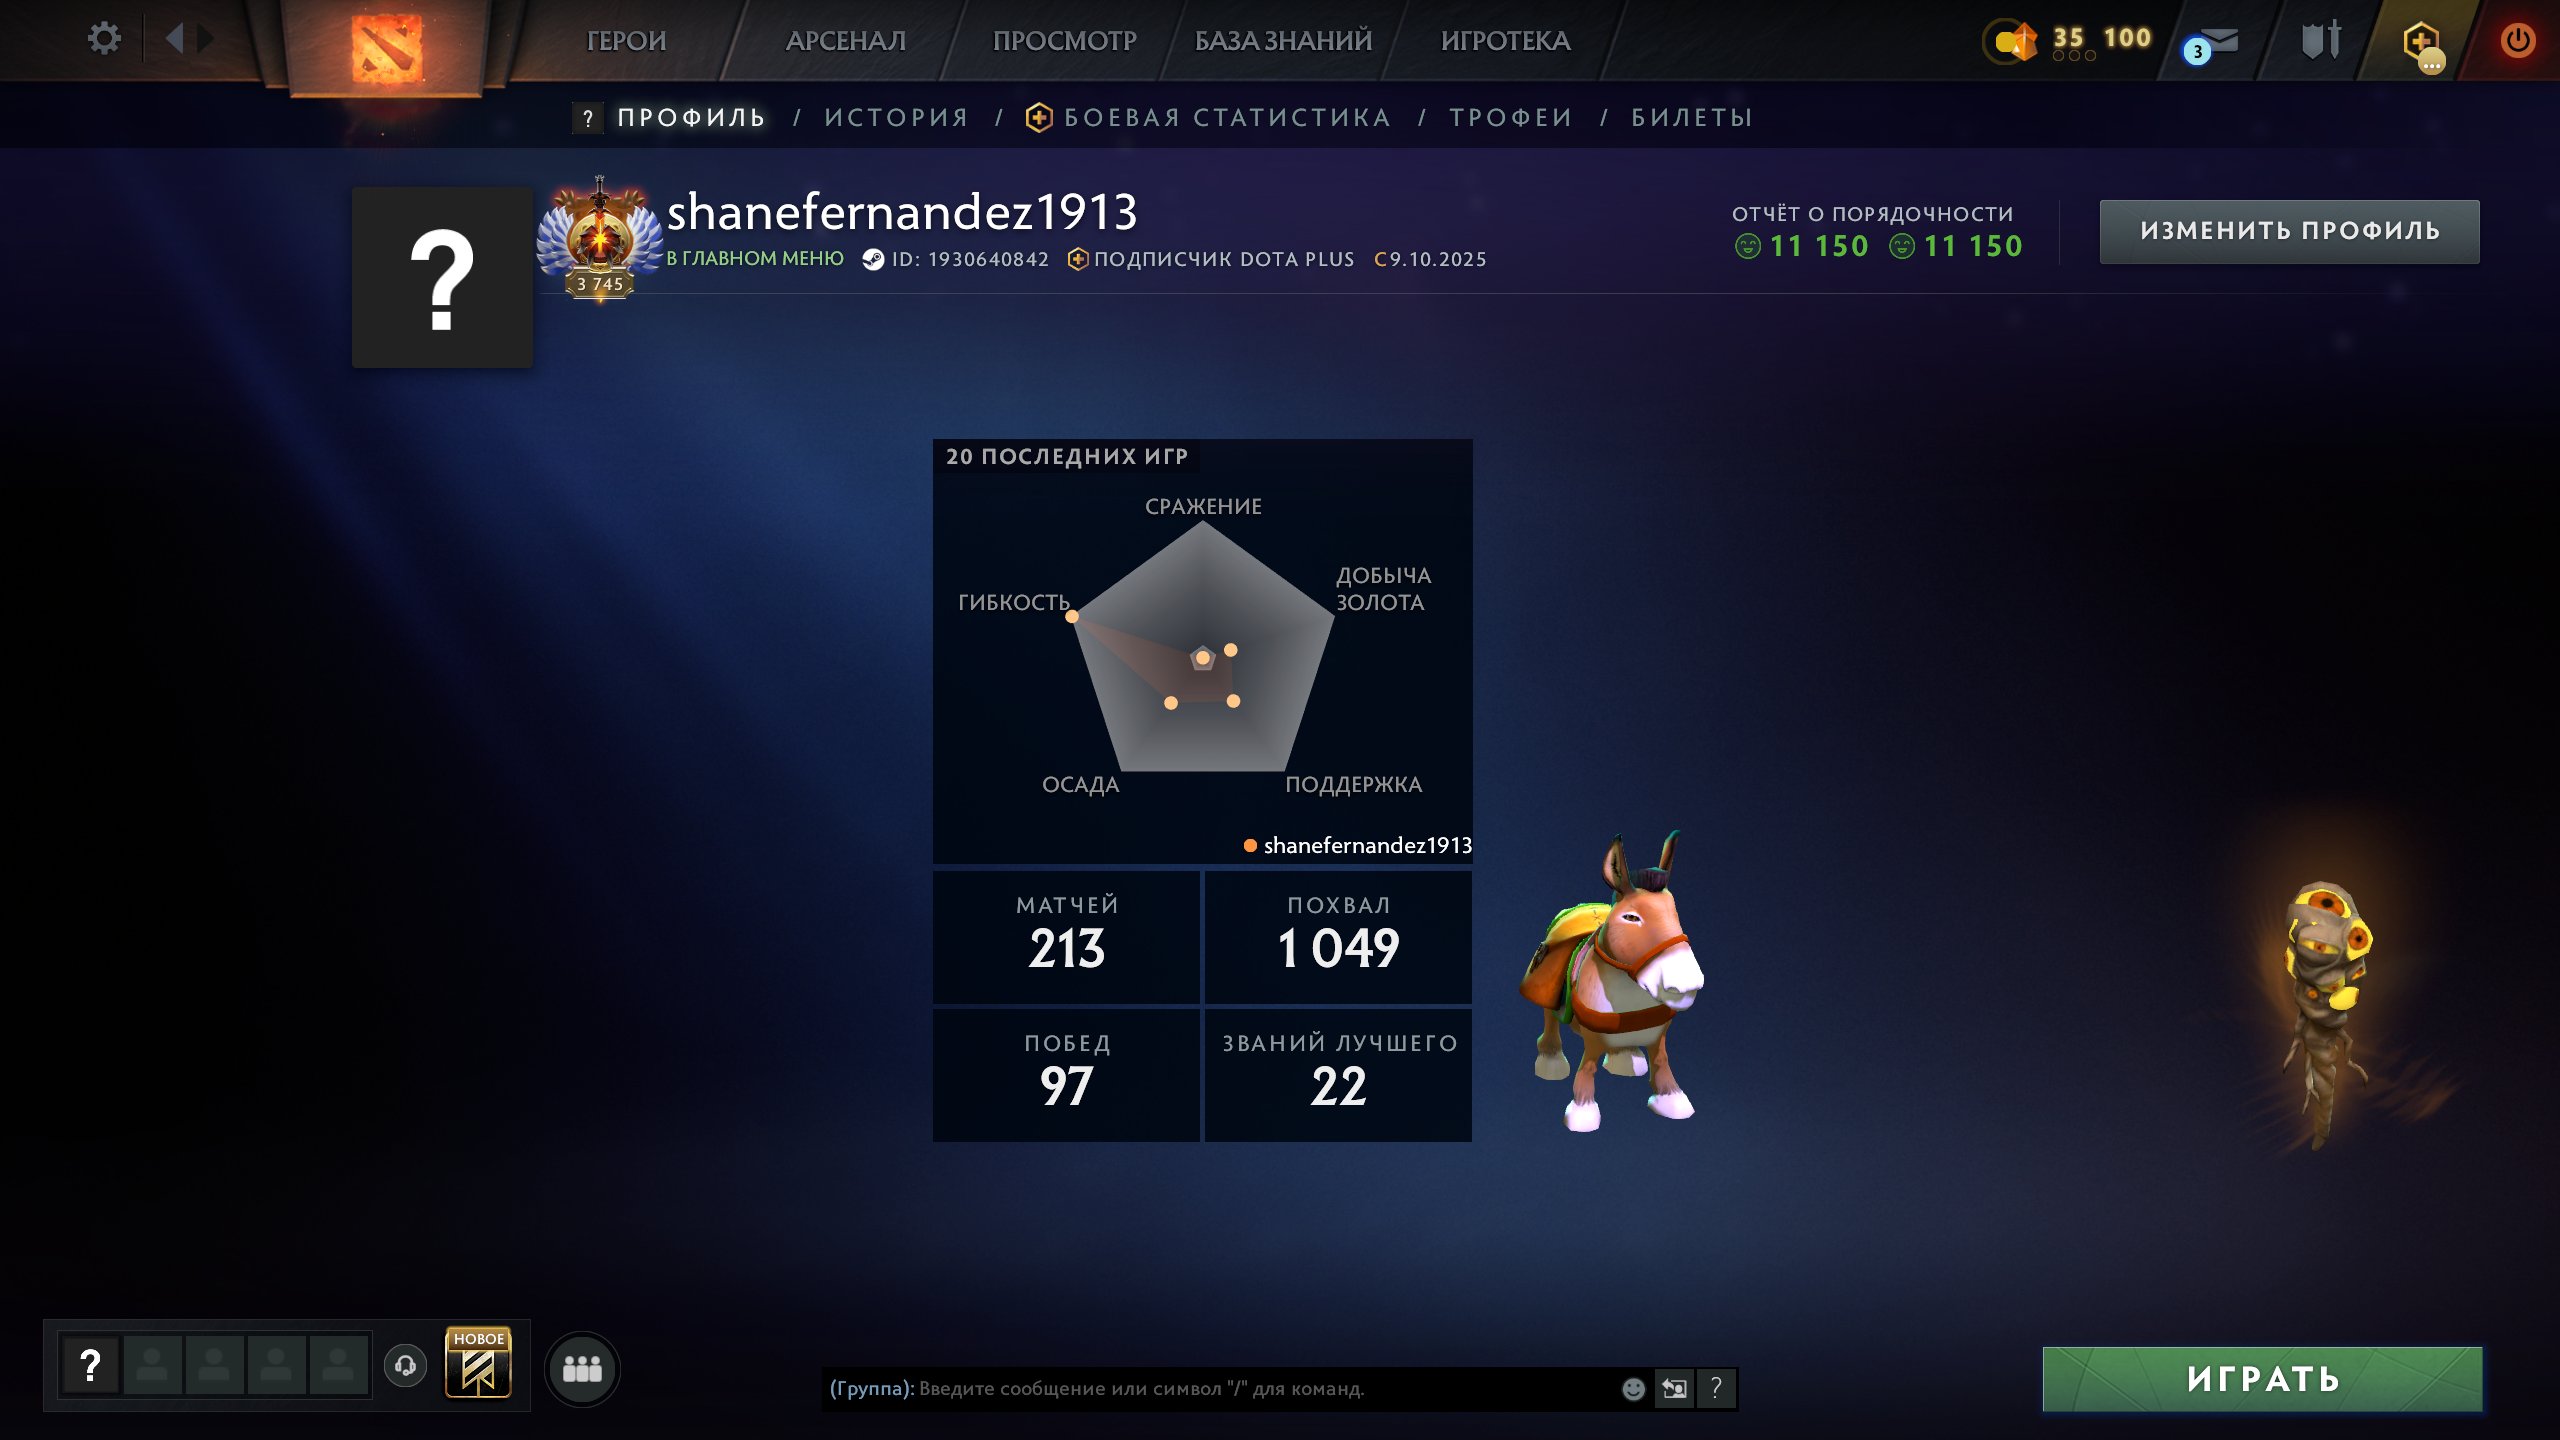
Task: Click the ИЗМЕНИТЬ ПРОФИЛЬ button
Action: [x=2289, y=231]
